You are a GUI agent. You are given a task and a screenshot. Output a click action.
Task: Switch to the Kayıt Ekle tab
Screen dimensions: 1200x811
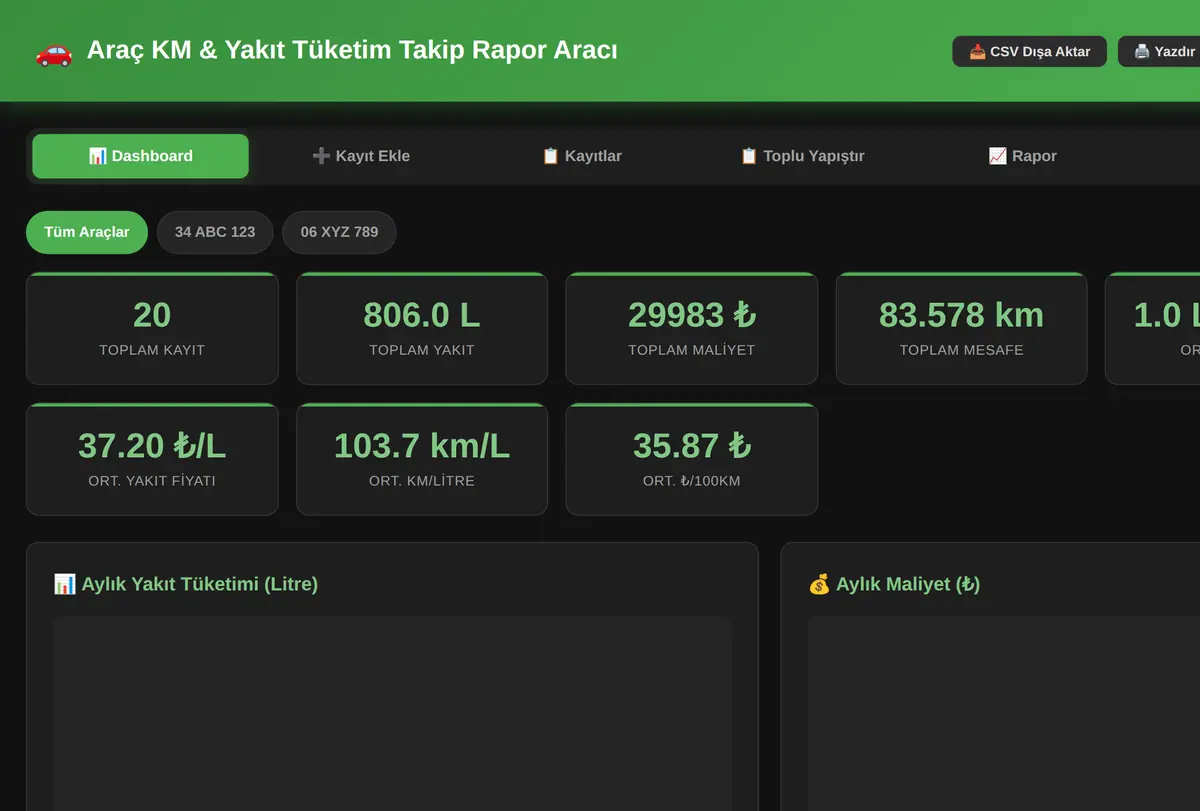click(361, 156)
